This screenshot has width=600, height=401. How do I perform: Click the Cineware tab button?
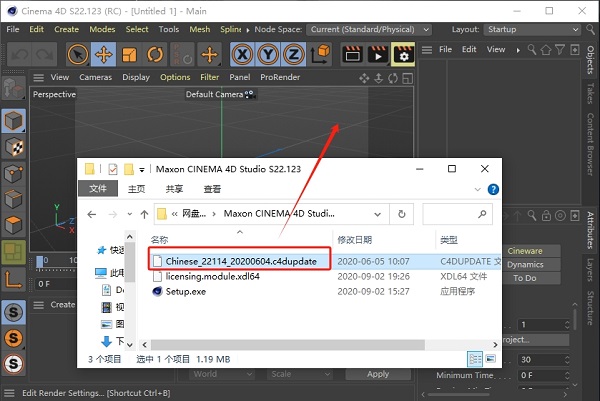tap(524, 251)
